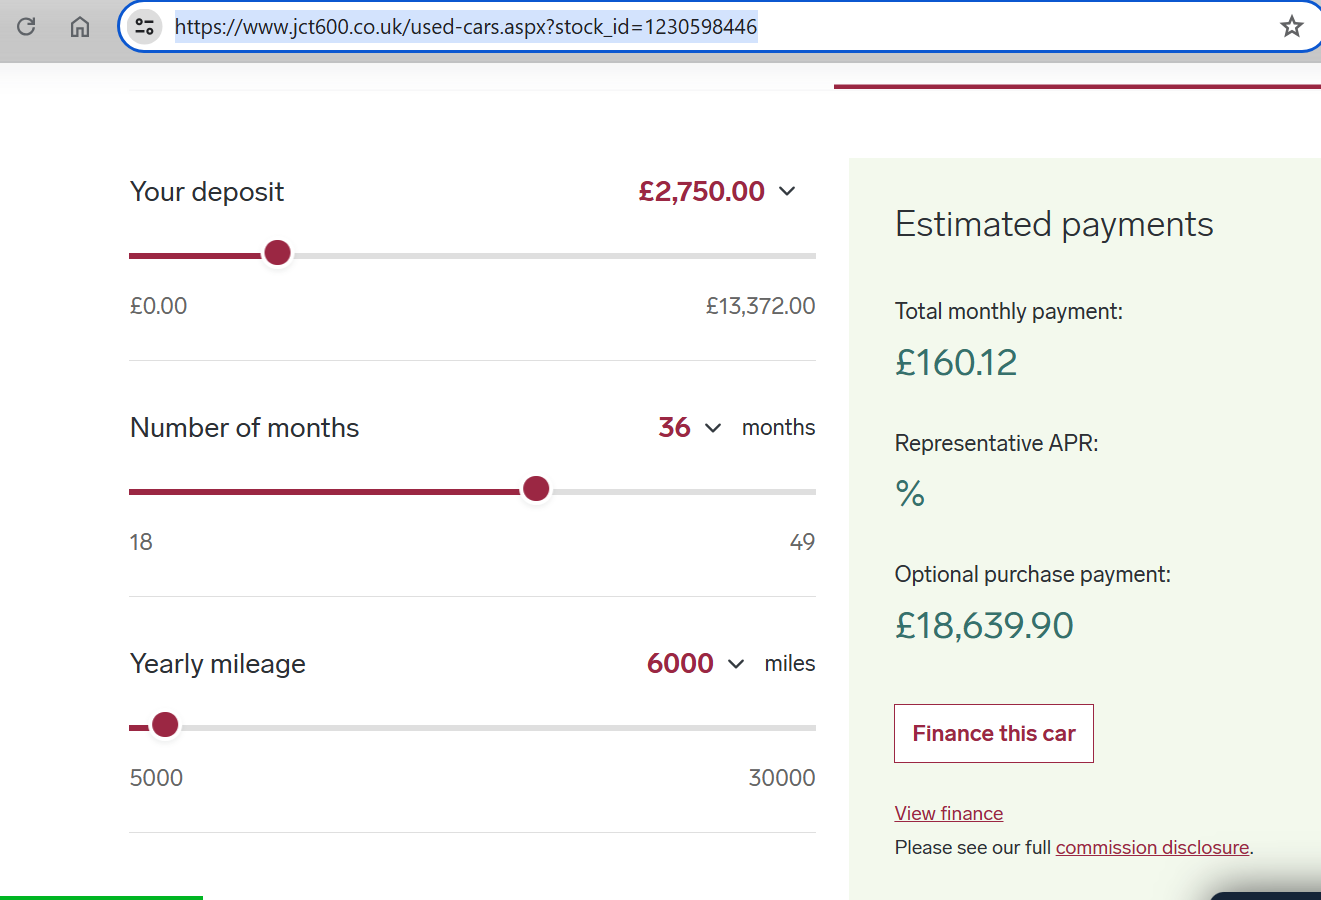1321x900 pixels.
Task: Click the Finance this car button
Action: [x=993, y=733]
